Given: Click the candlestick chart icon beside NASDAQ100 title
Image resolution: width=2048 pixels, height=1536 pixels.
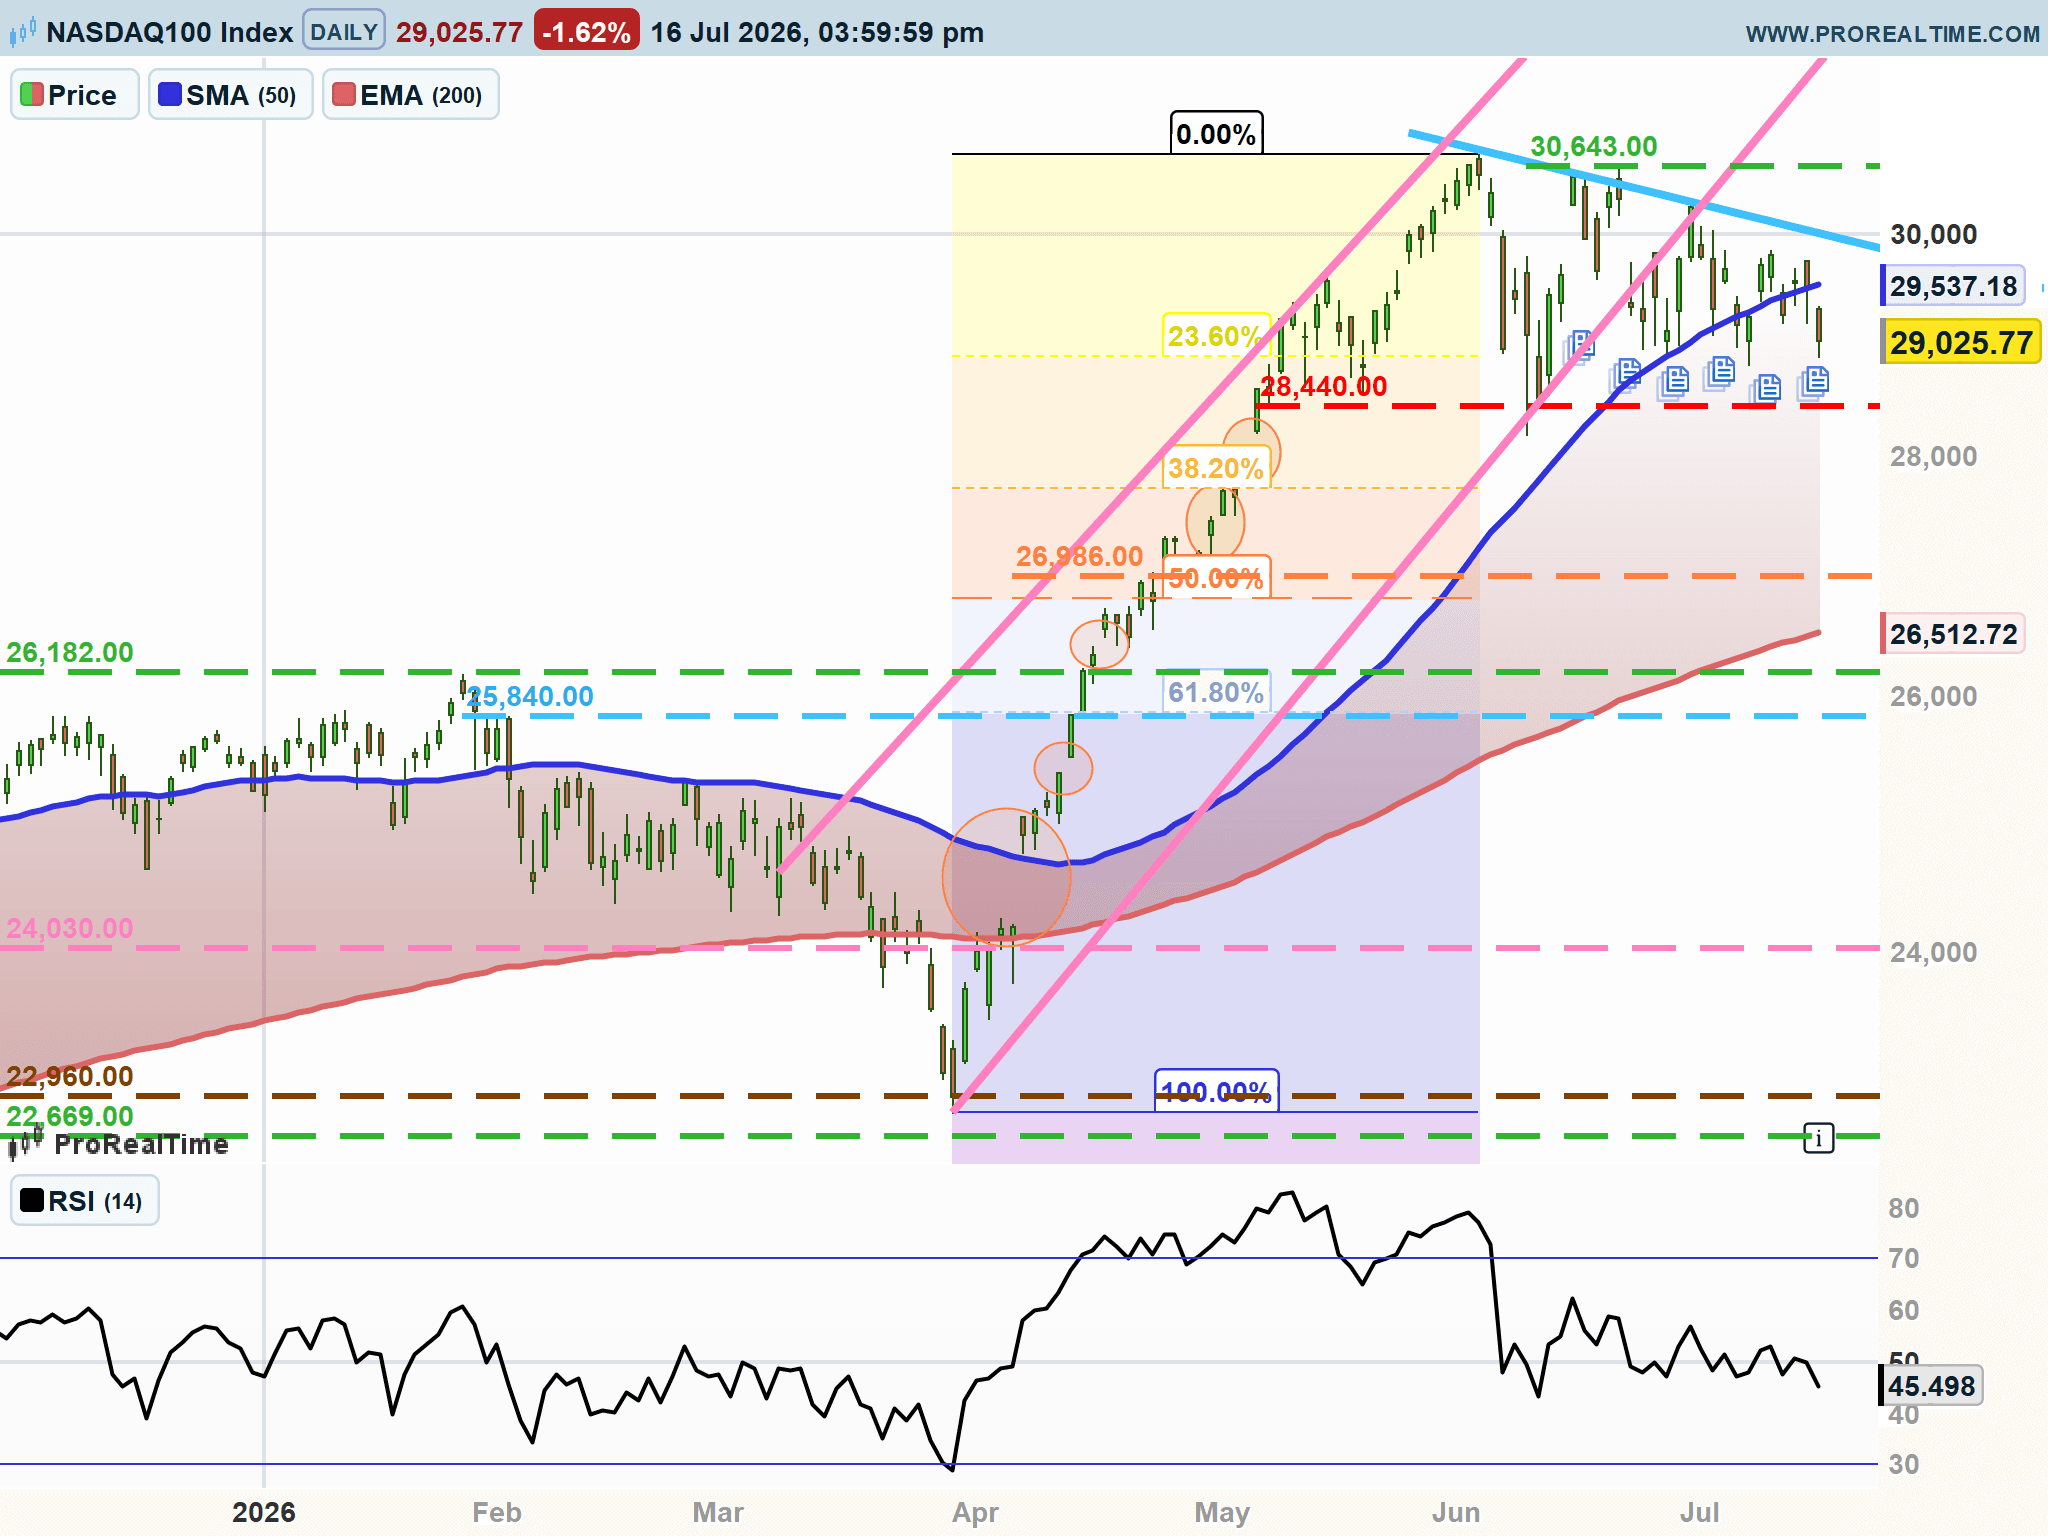Looking at the screenshot, I should coord(22,32).
